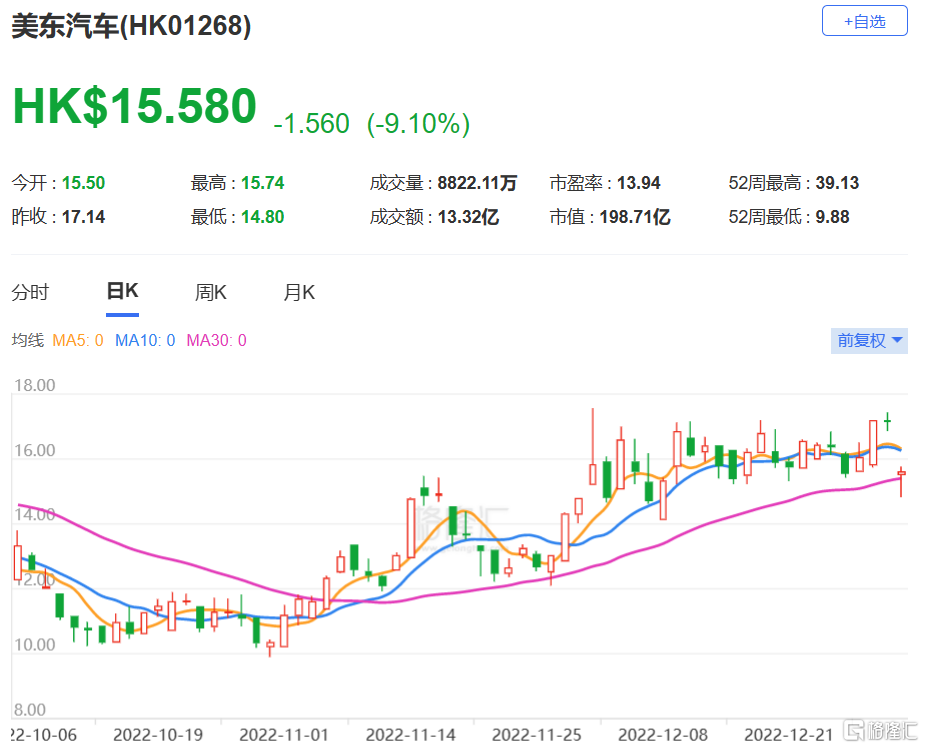Click the 2022-12-21 date label on the axis
Screen dimensions: 925x748
coord(789,735)
